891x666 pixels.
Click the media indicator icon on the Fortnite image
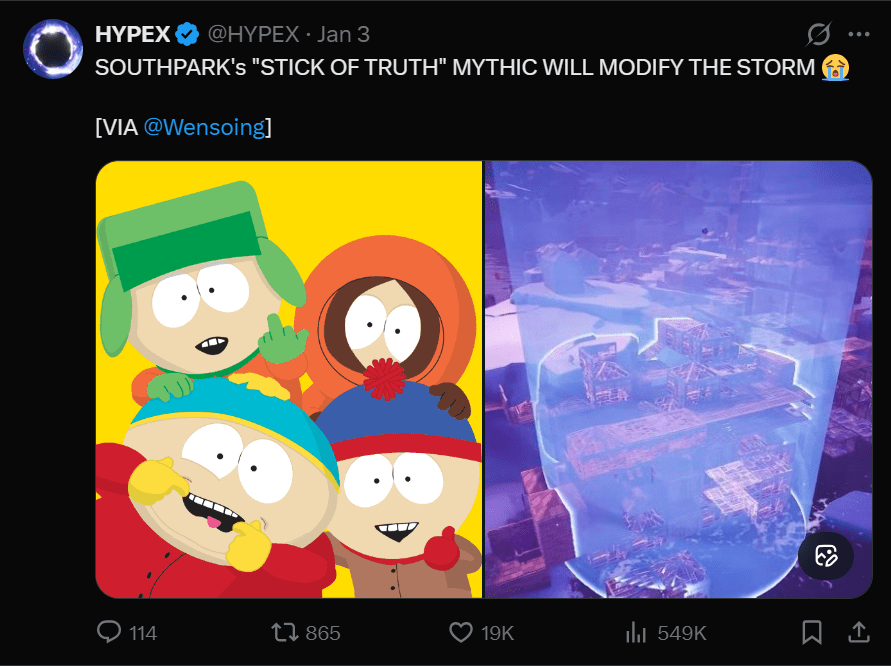(825, 556)
